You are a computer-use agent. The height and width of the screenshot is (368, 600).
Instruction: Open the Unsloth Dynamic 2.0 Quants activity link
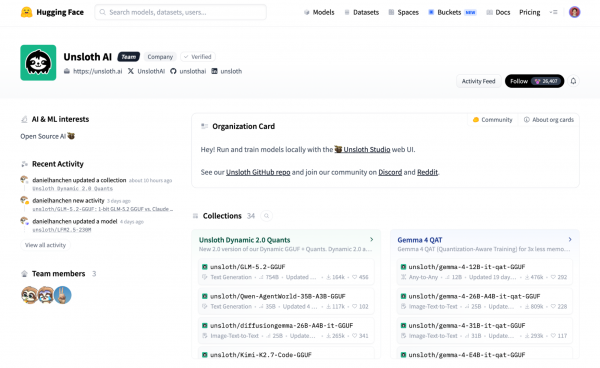[x=73, y=189]
